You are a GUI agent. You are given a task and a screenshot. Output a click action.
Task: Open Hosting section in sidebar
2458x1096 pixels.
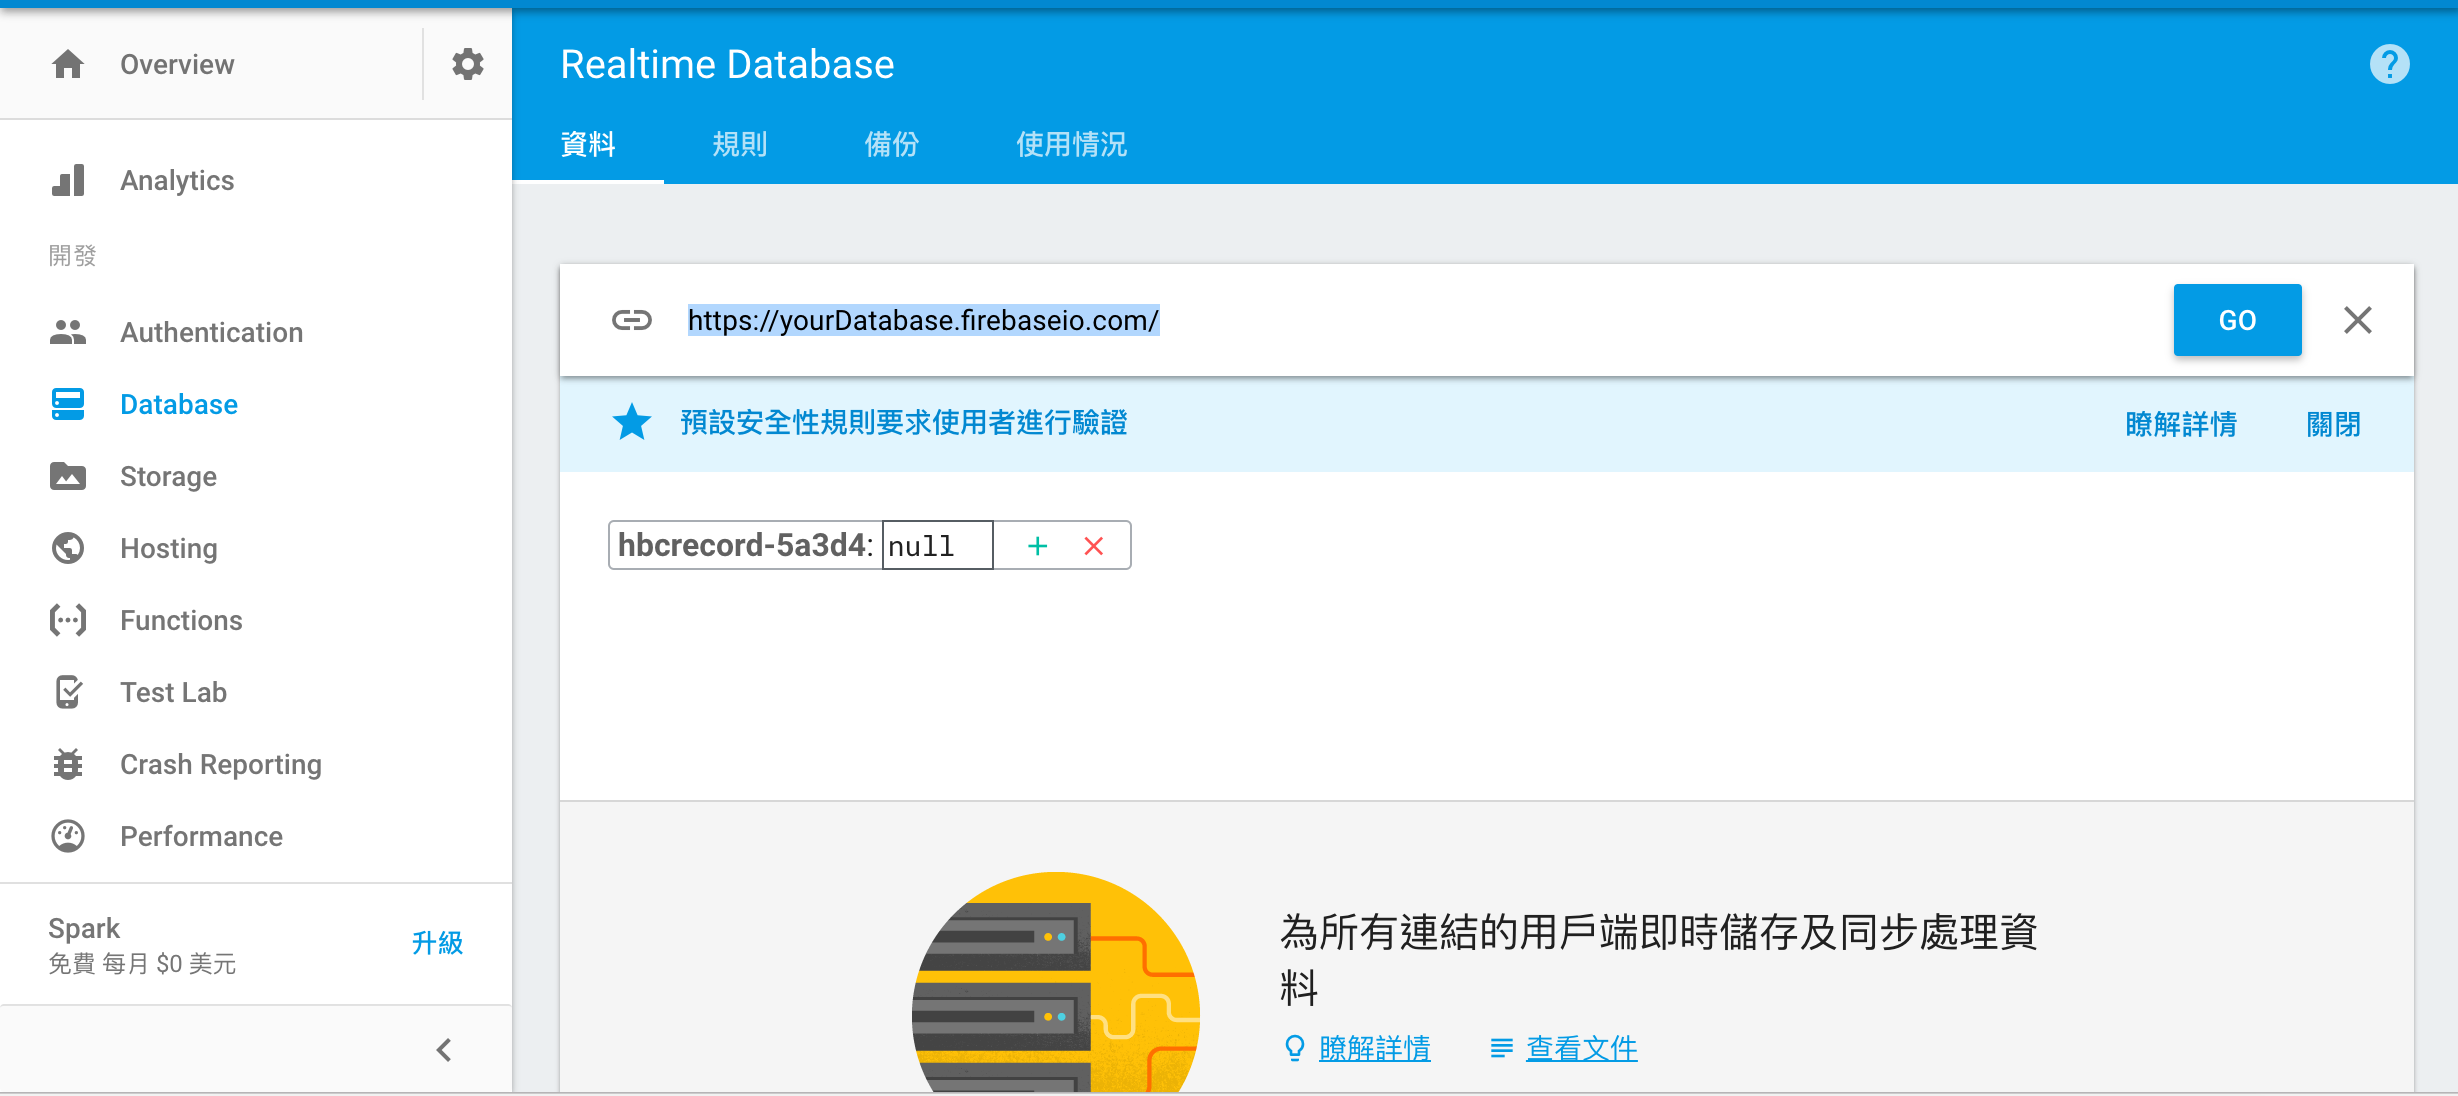(168, 549)
